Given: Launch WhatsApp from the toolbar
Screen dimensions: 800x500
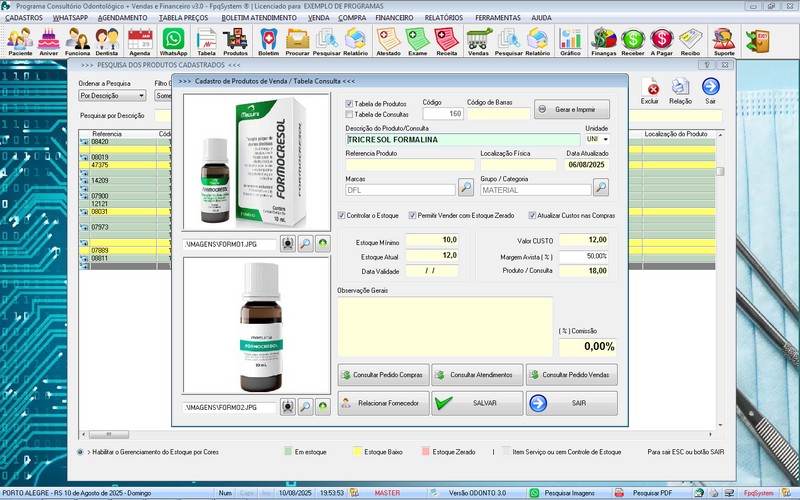Looking at the screenshot, I should pyautogui.click(x=174, y=41).
